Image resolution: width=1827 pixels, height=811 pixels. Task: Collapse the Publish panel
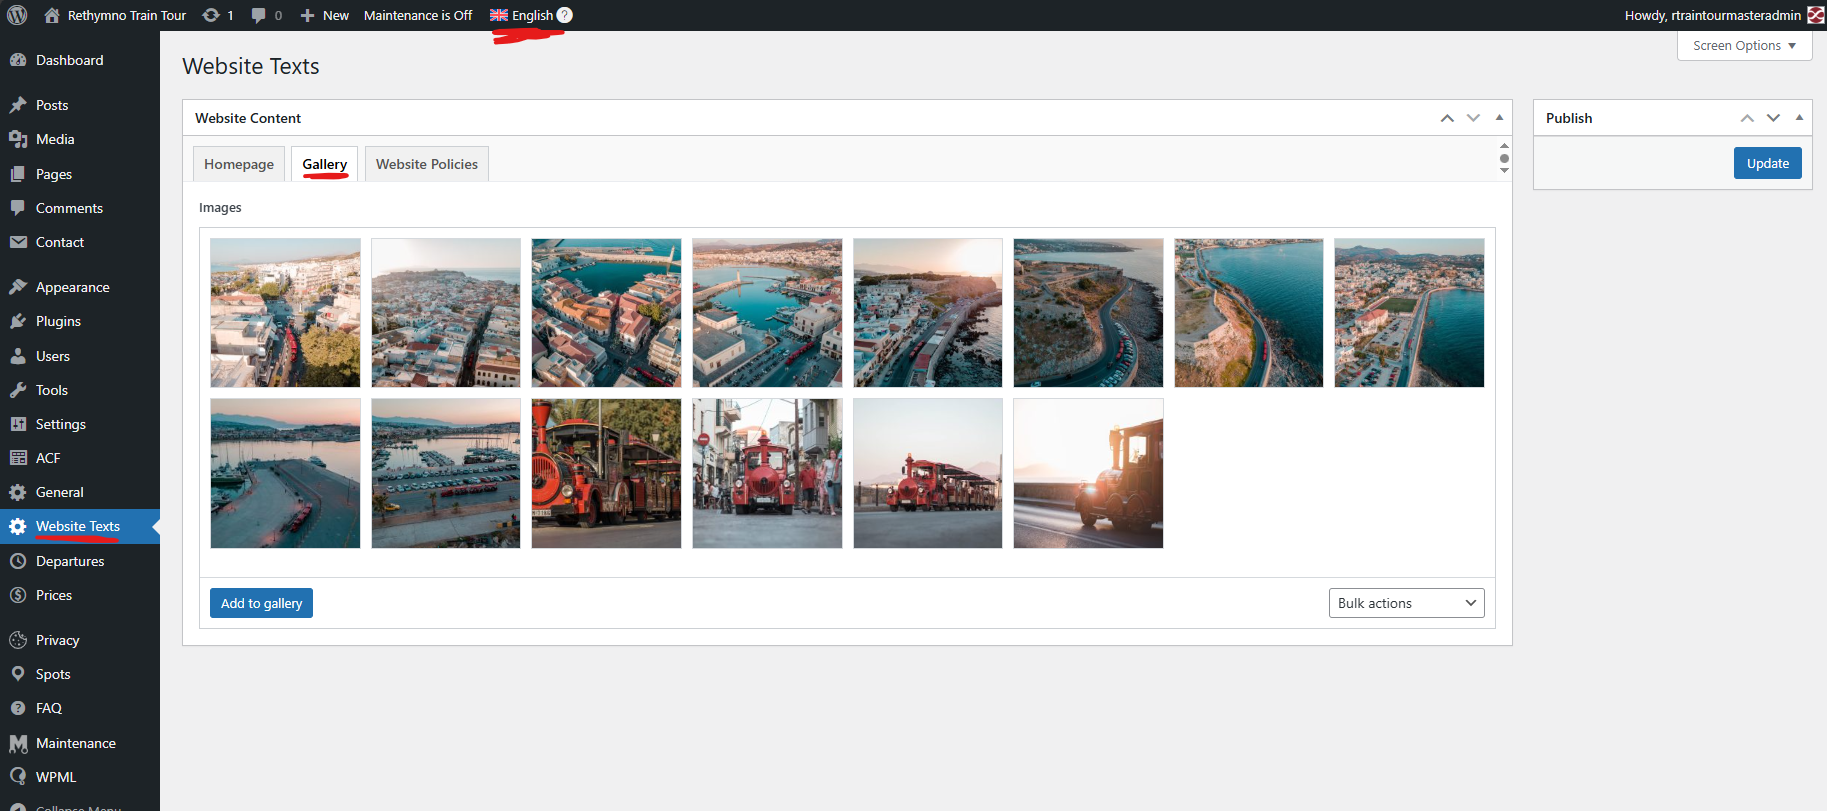coord(1799,118)
